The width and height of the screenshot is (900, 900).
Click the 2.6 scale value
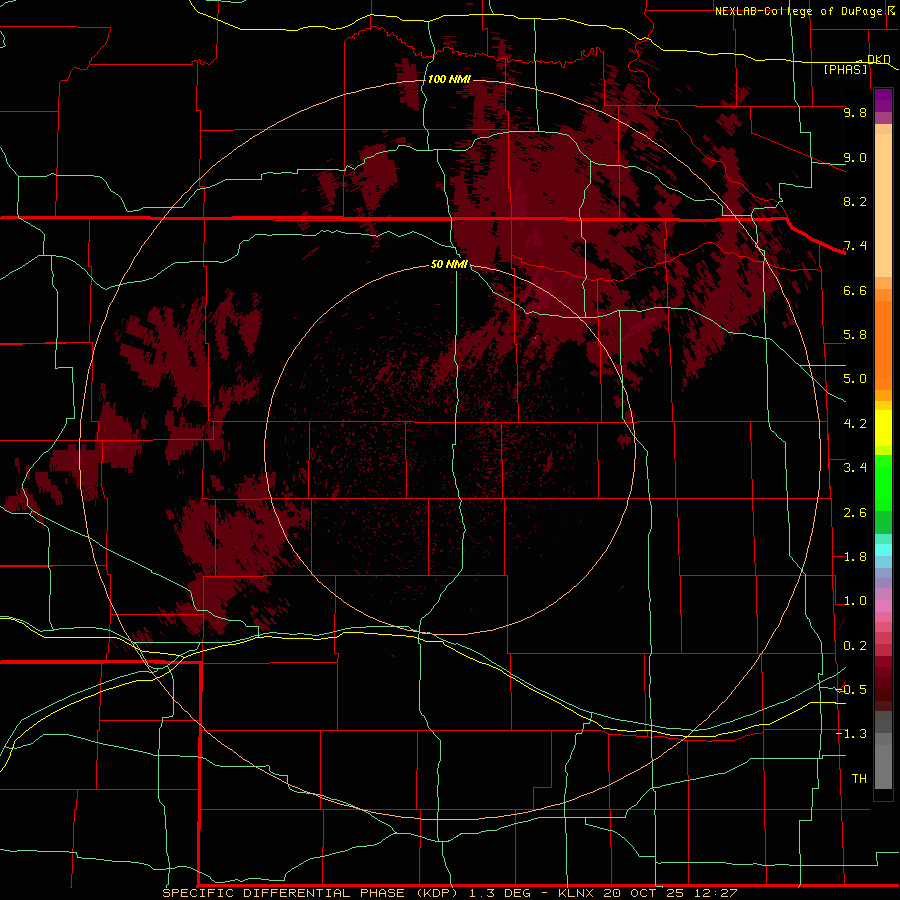[855, 513]
